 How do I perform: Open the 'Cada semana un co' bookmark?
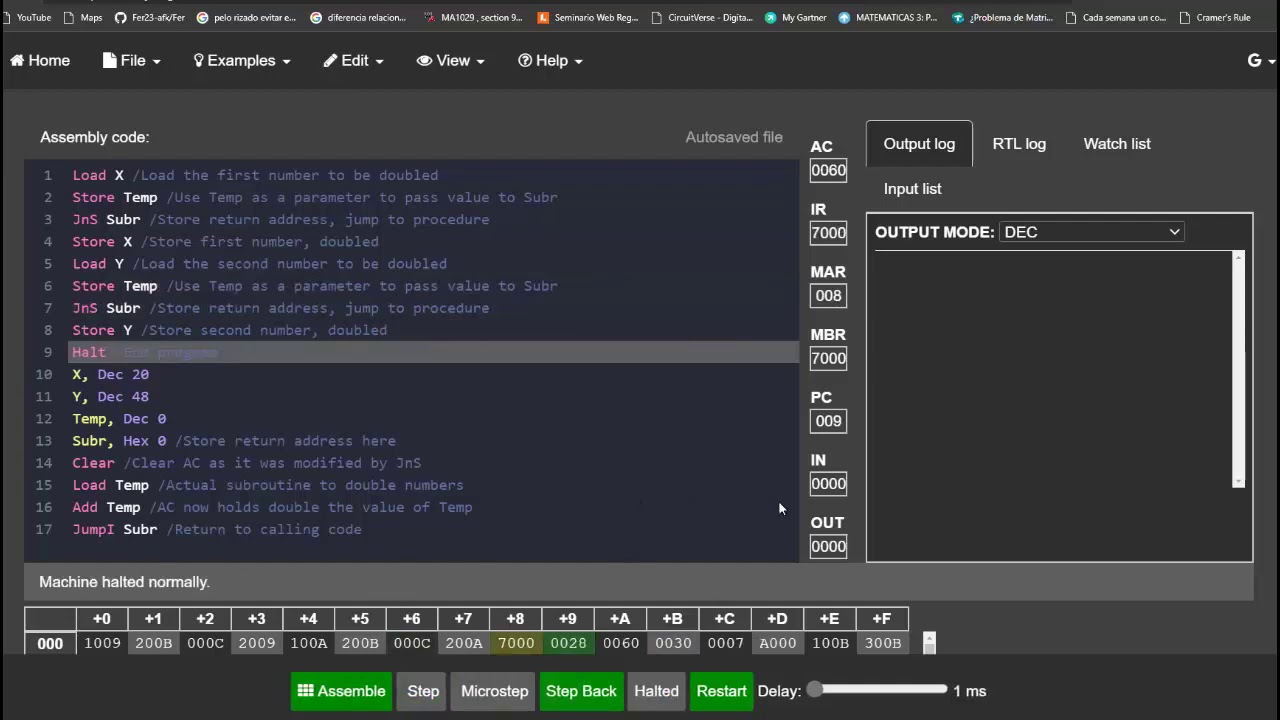coord(1116,17)
